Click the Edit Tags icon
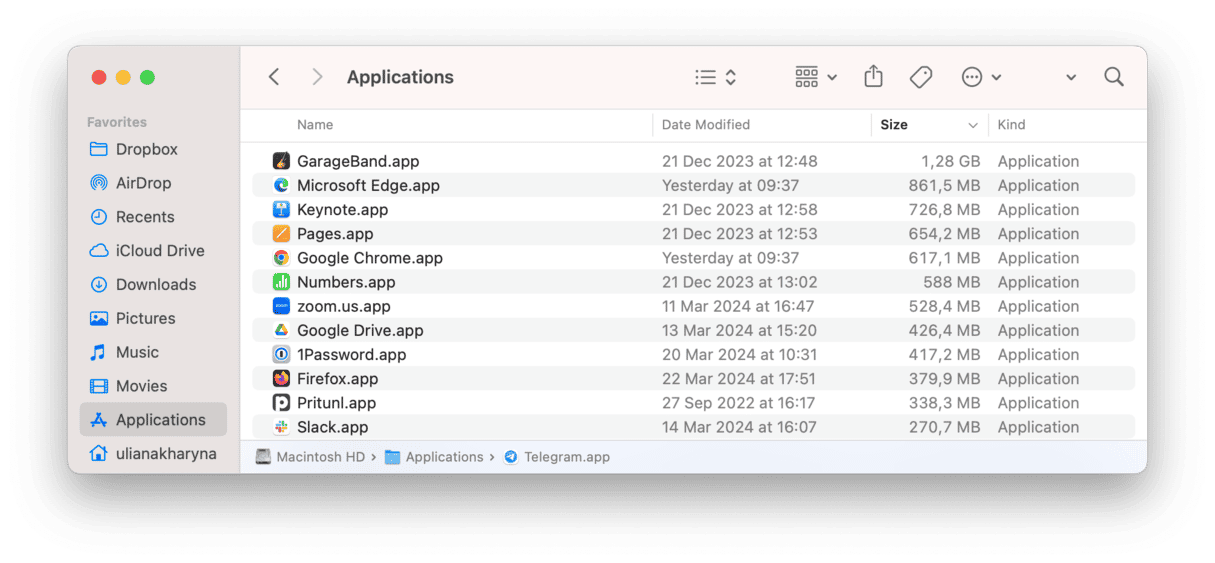The image size is (1215, 563). point(921,77)
